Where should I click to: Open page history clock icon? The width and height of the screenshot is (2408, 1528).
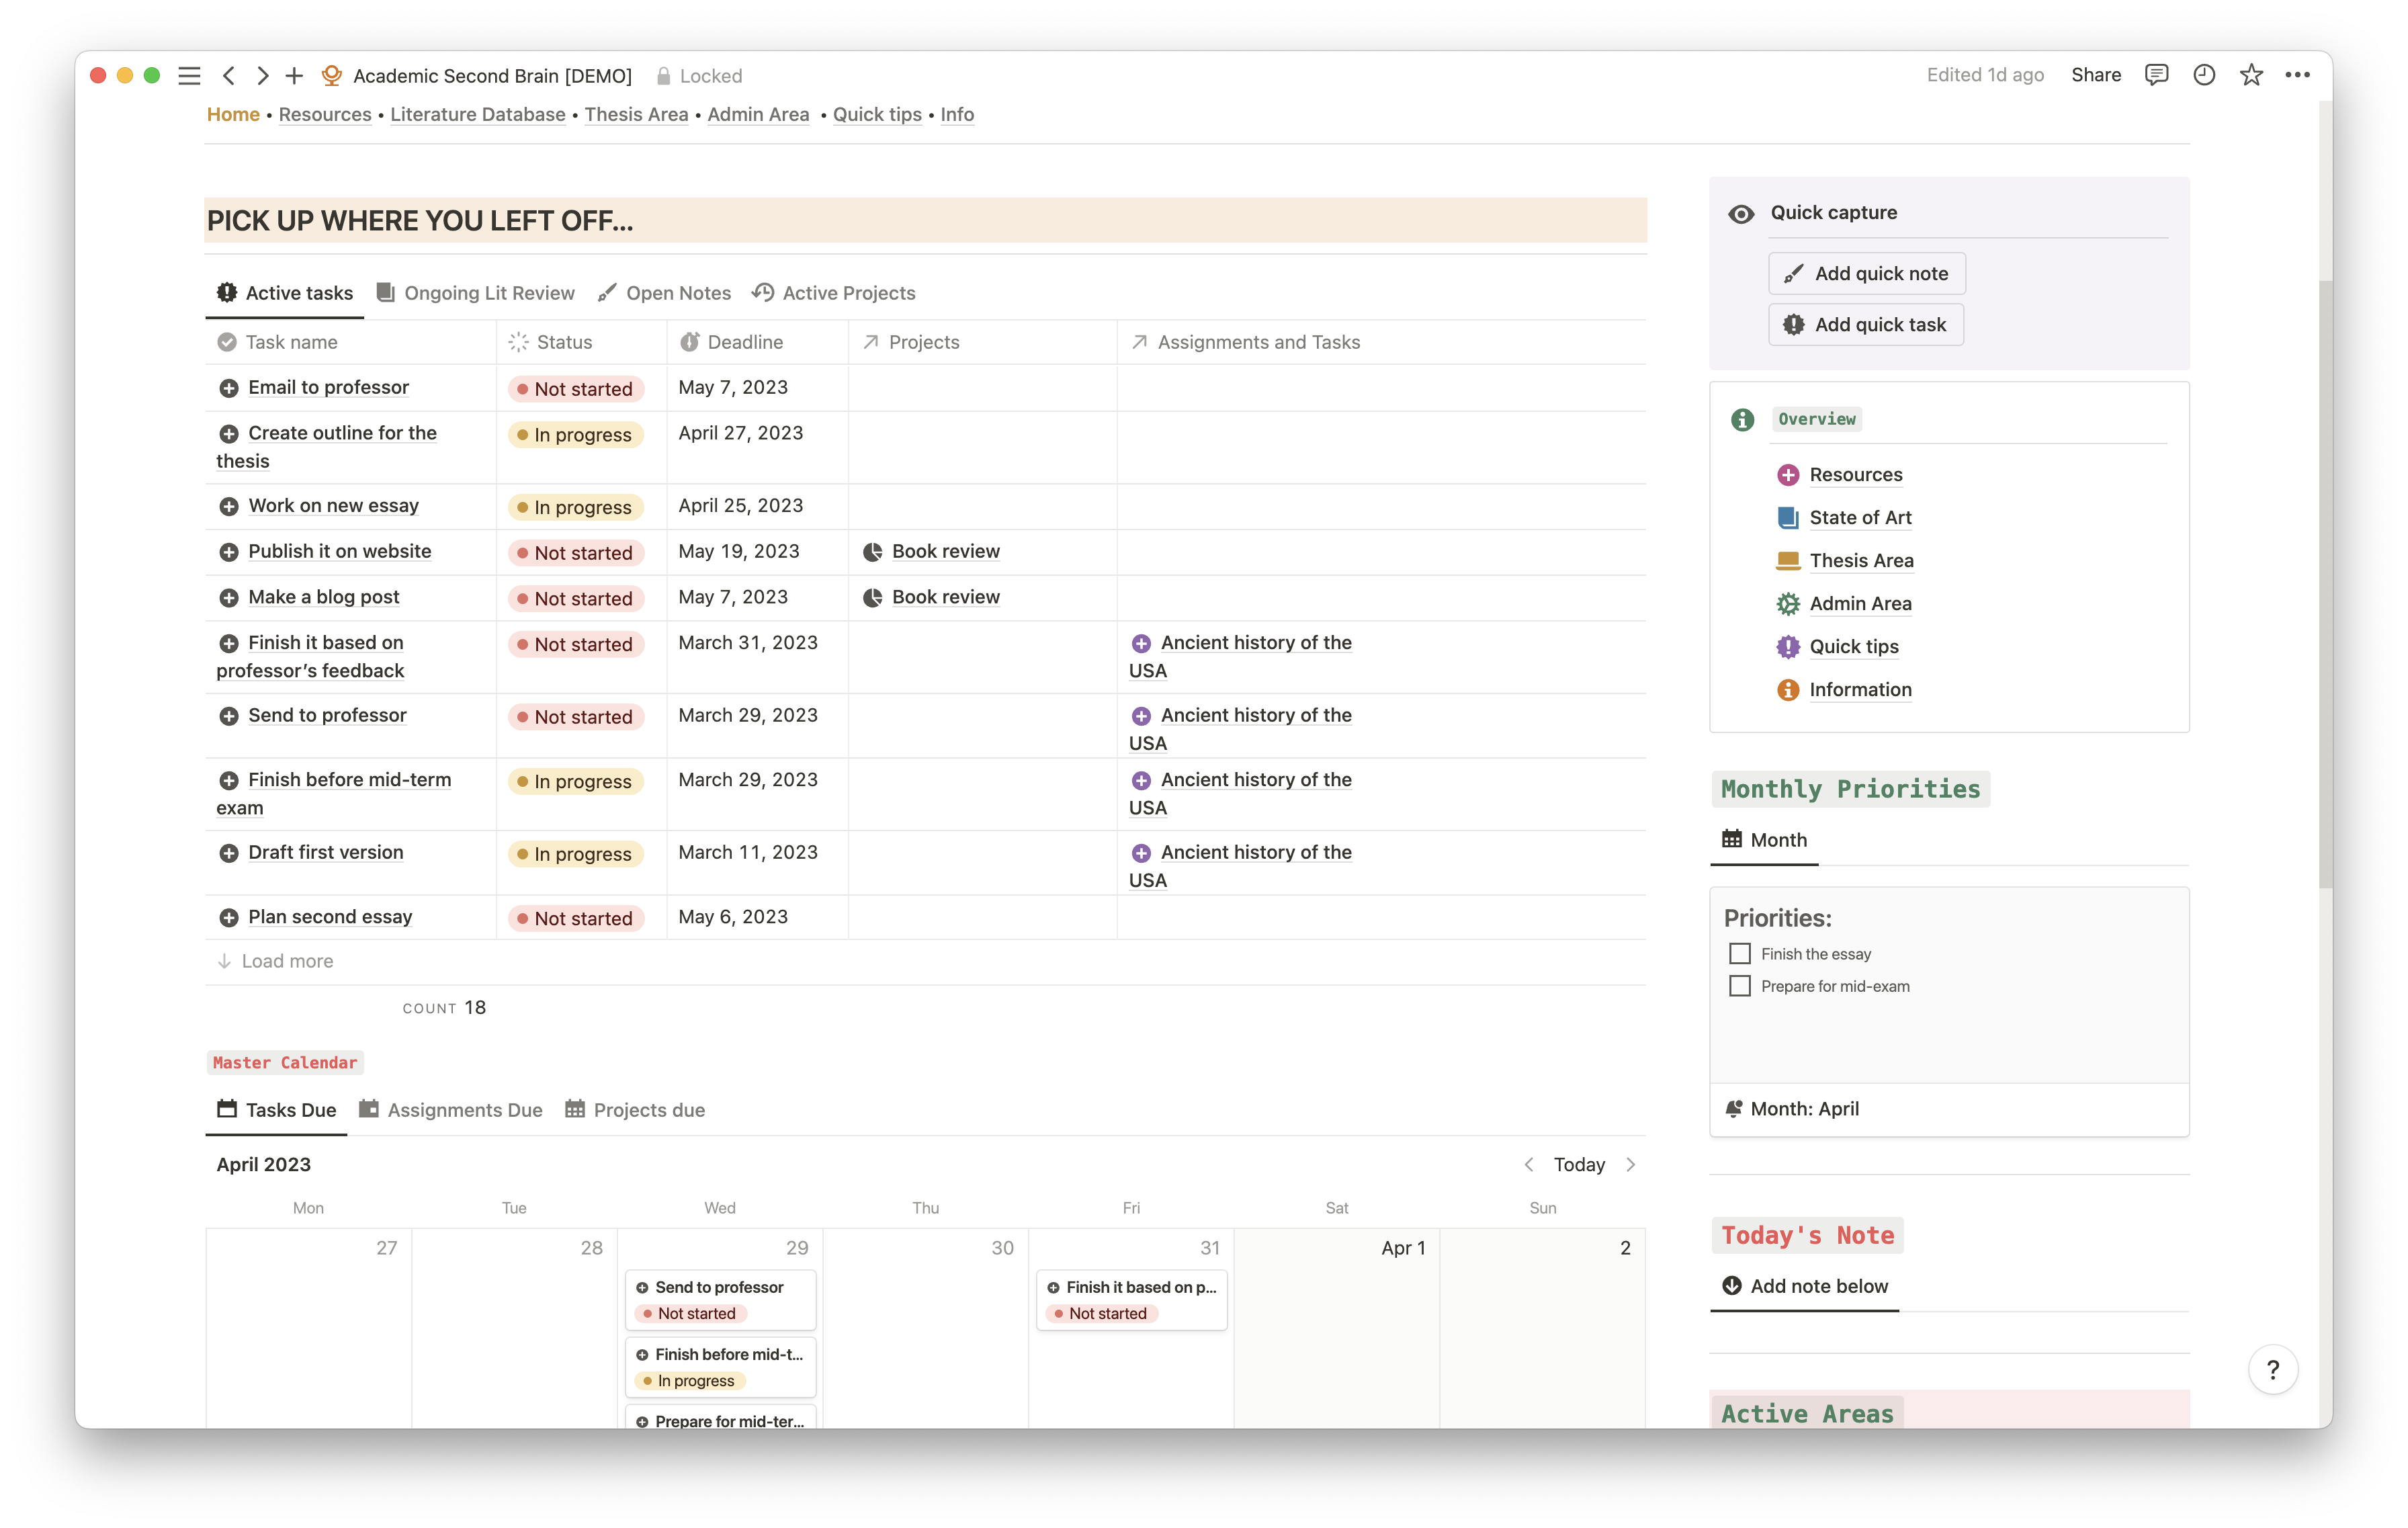click(2204, 75)
